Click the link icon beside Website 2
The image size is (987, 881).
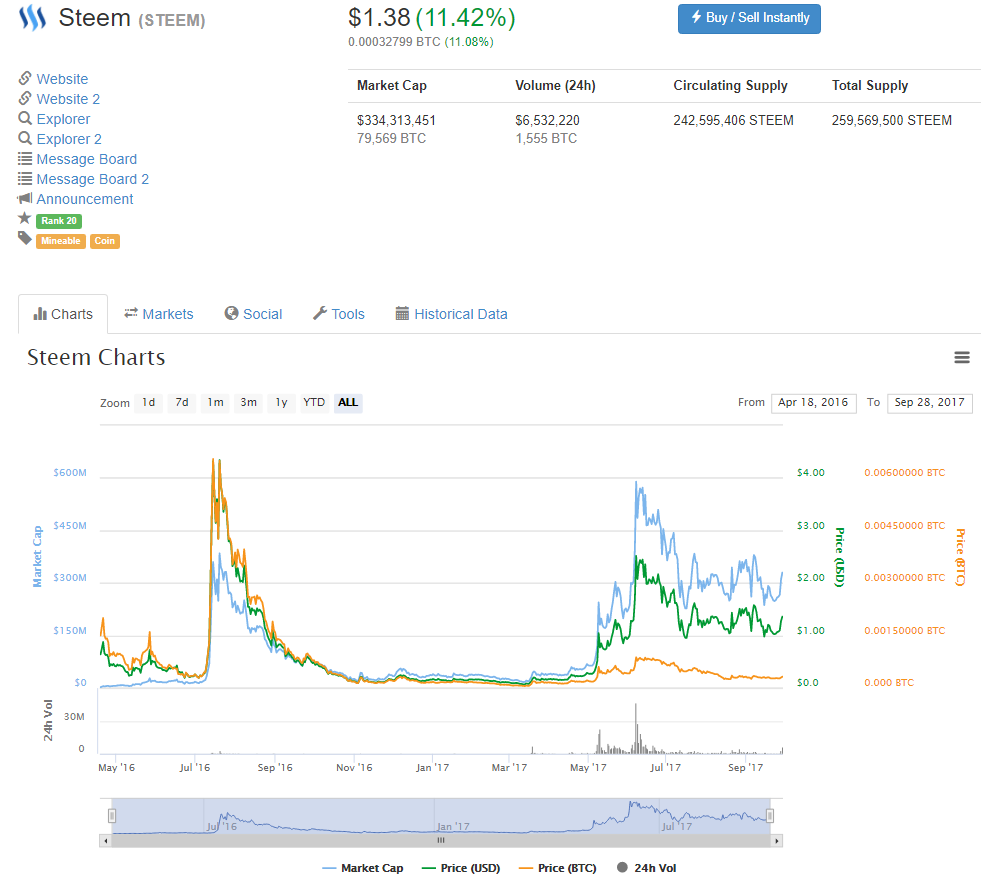[25, 98]
